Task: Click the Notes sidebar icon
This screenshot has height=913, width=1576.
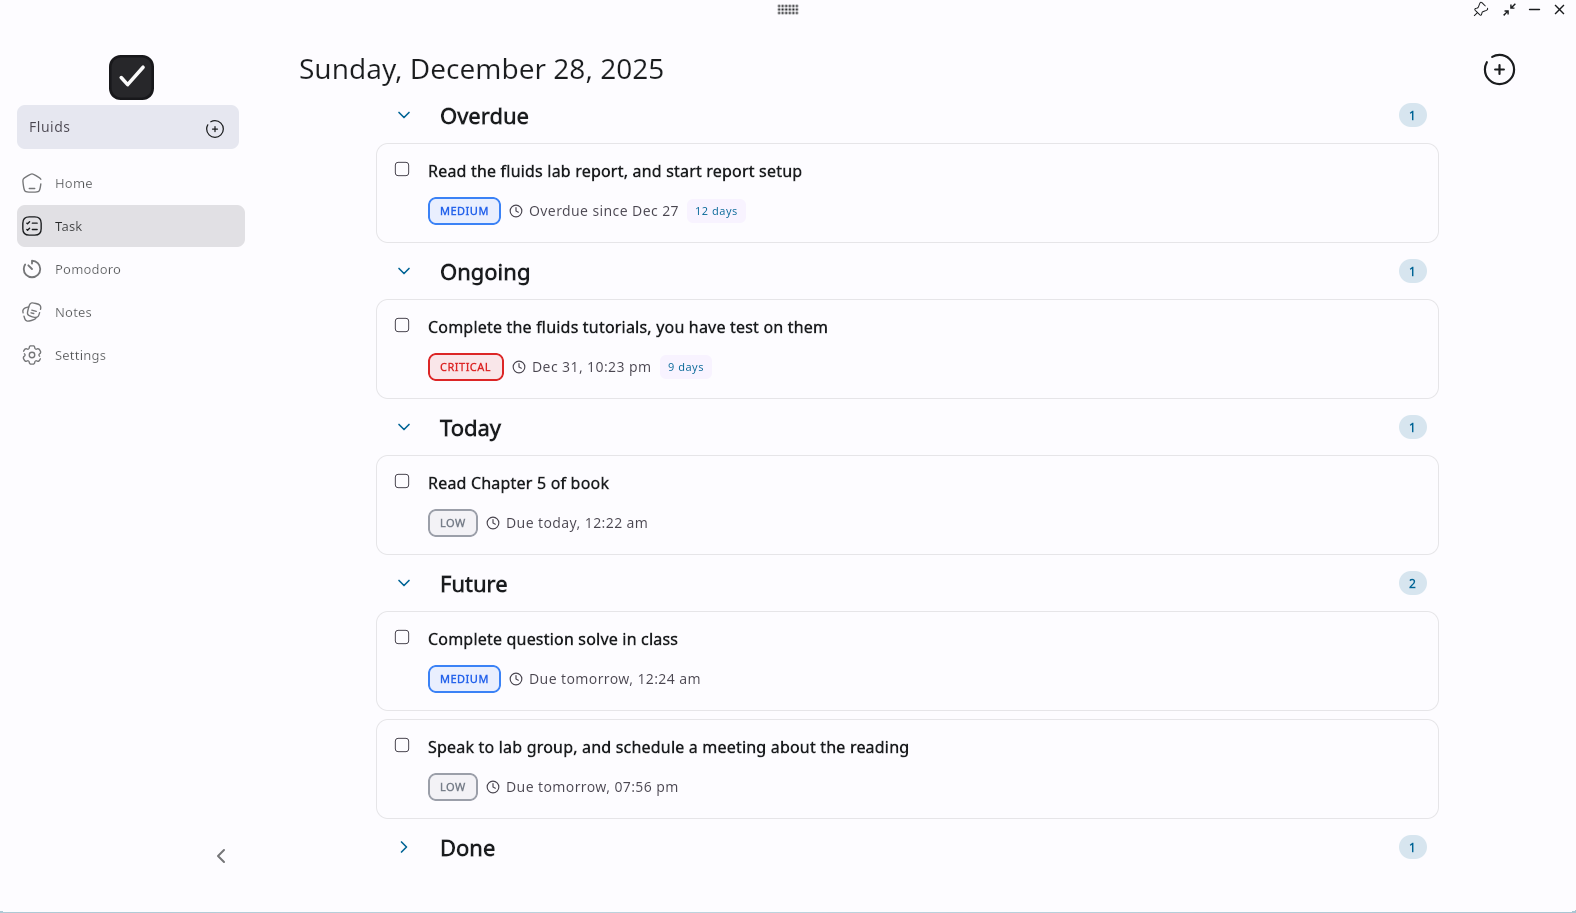Action: point(32,312)
